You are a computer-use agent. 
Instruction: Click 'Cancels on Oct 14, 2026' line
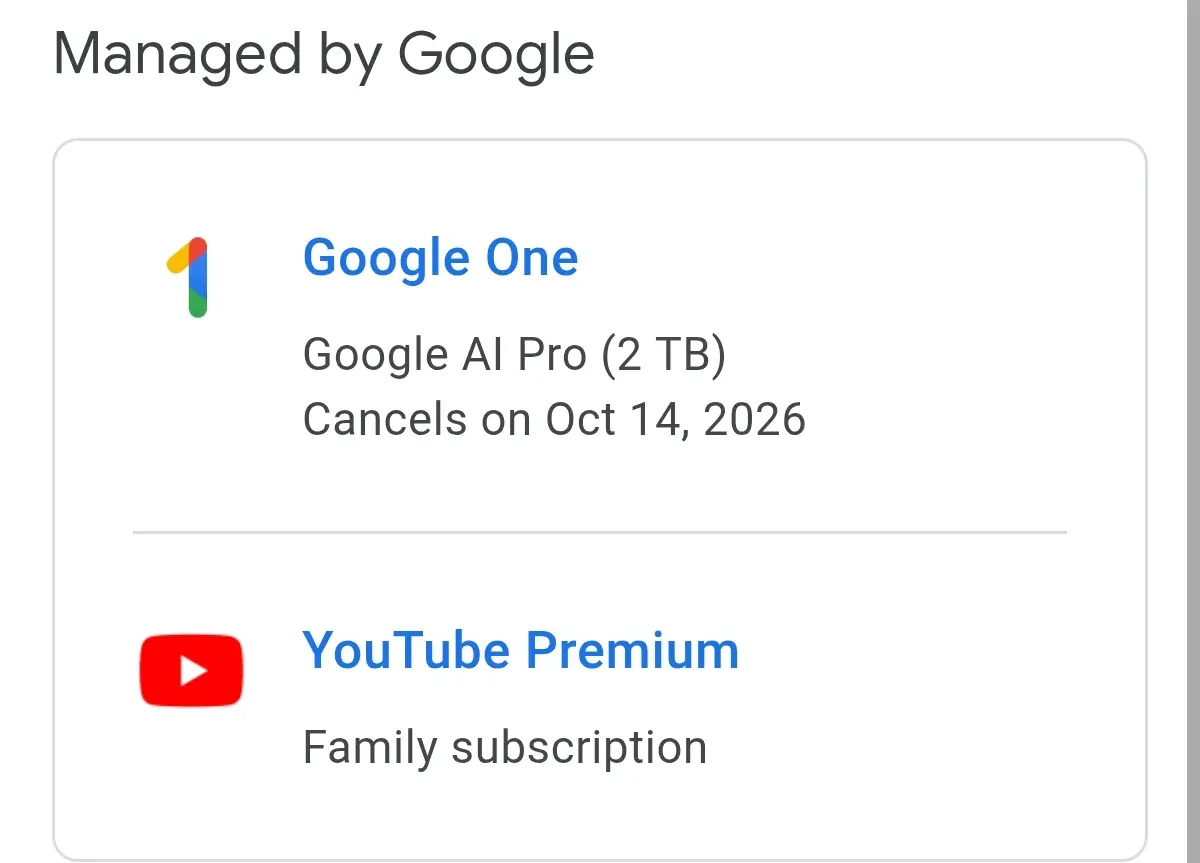(x=554, y=419)
